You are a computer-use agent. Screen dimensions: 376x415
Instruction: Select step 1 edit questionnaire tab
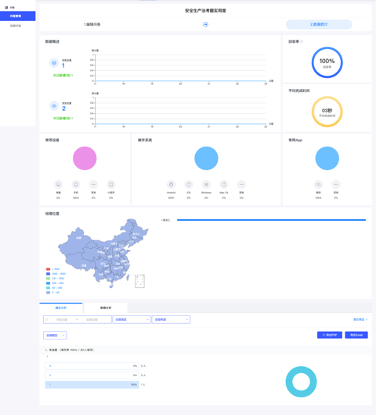coord(92,24)
